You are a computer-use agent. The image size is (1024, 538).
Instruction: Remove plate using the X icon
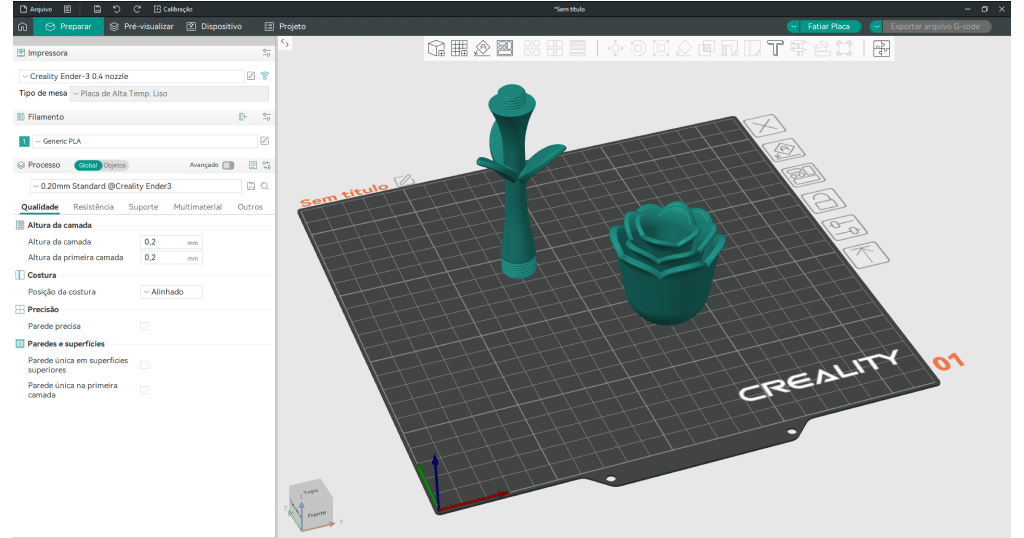tap(765, 125)
